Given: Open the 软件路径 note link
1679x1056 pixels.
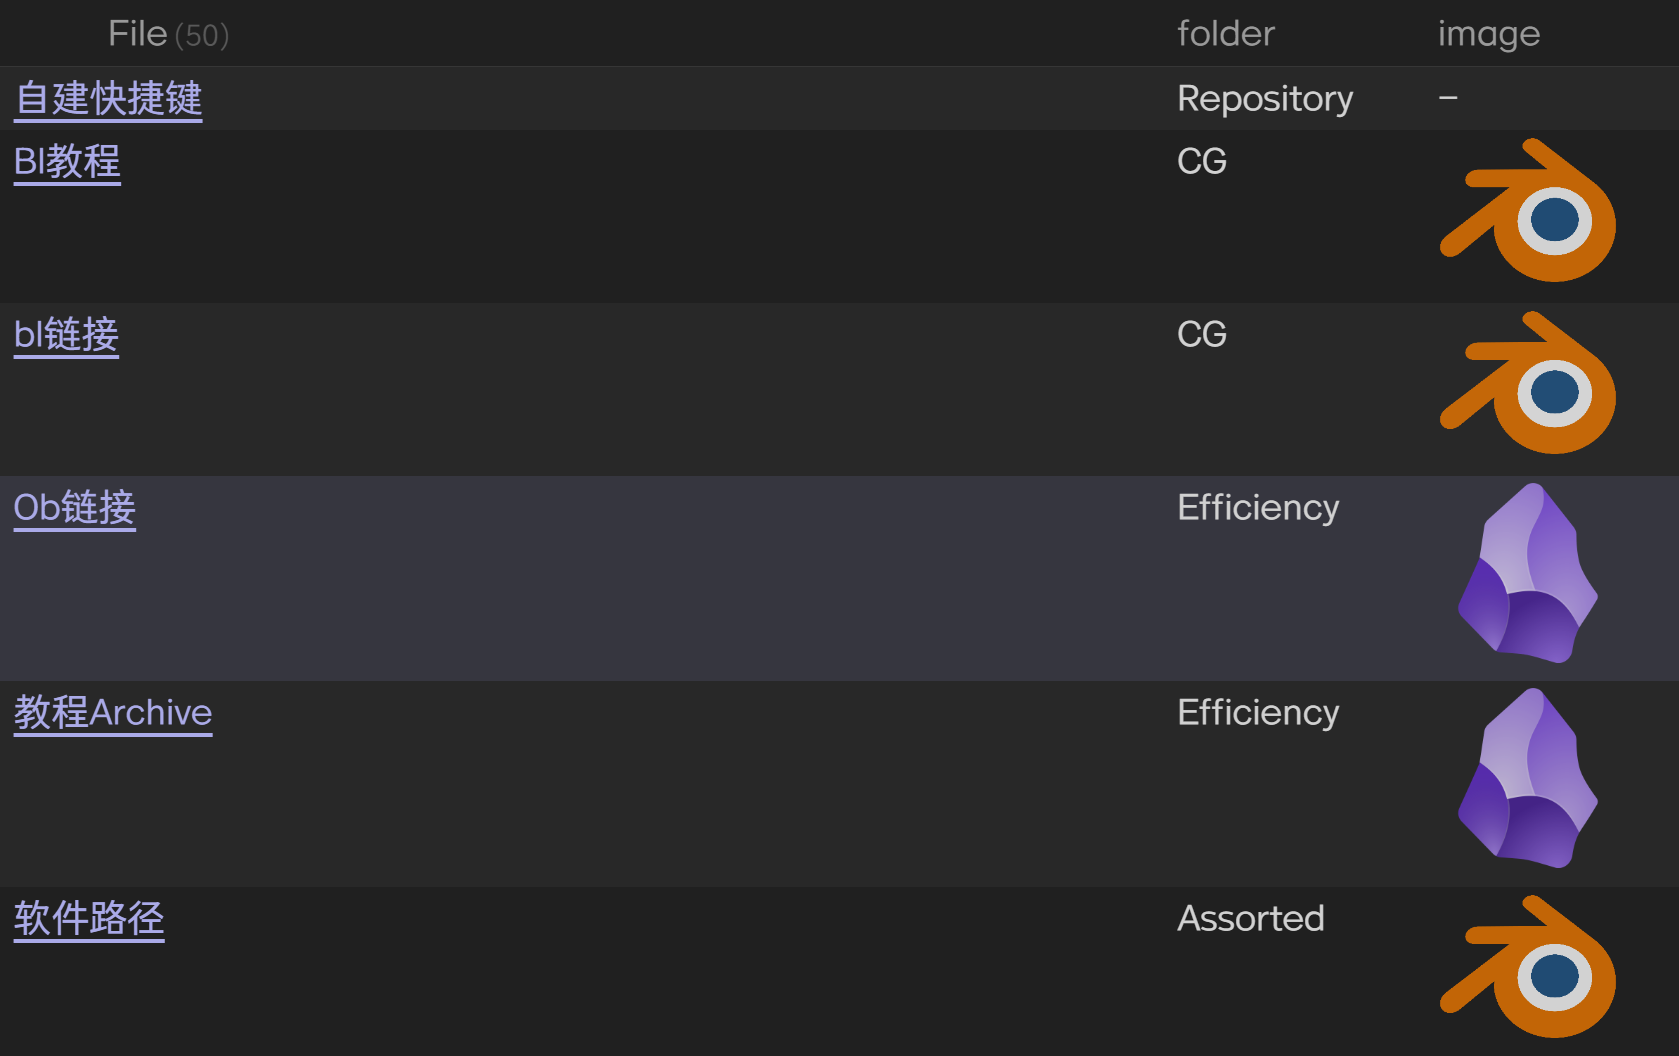Looking at the screenshot, I should click(89, 919).
